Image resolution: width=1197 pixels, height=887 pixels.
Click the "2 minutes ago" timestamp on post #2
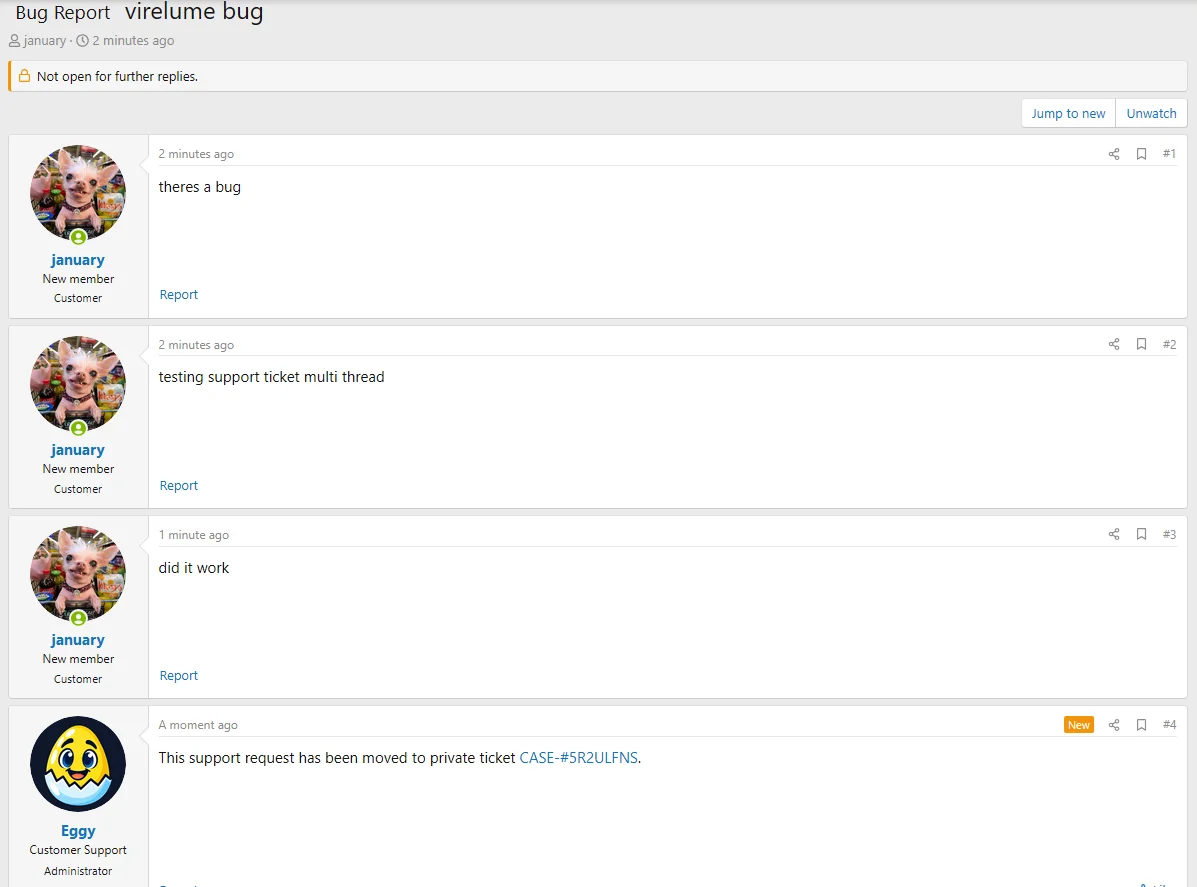click(196, 345)
